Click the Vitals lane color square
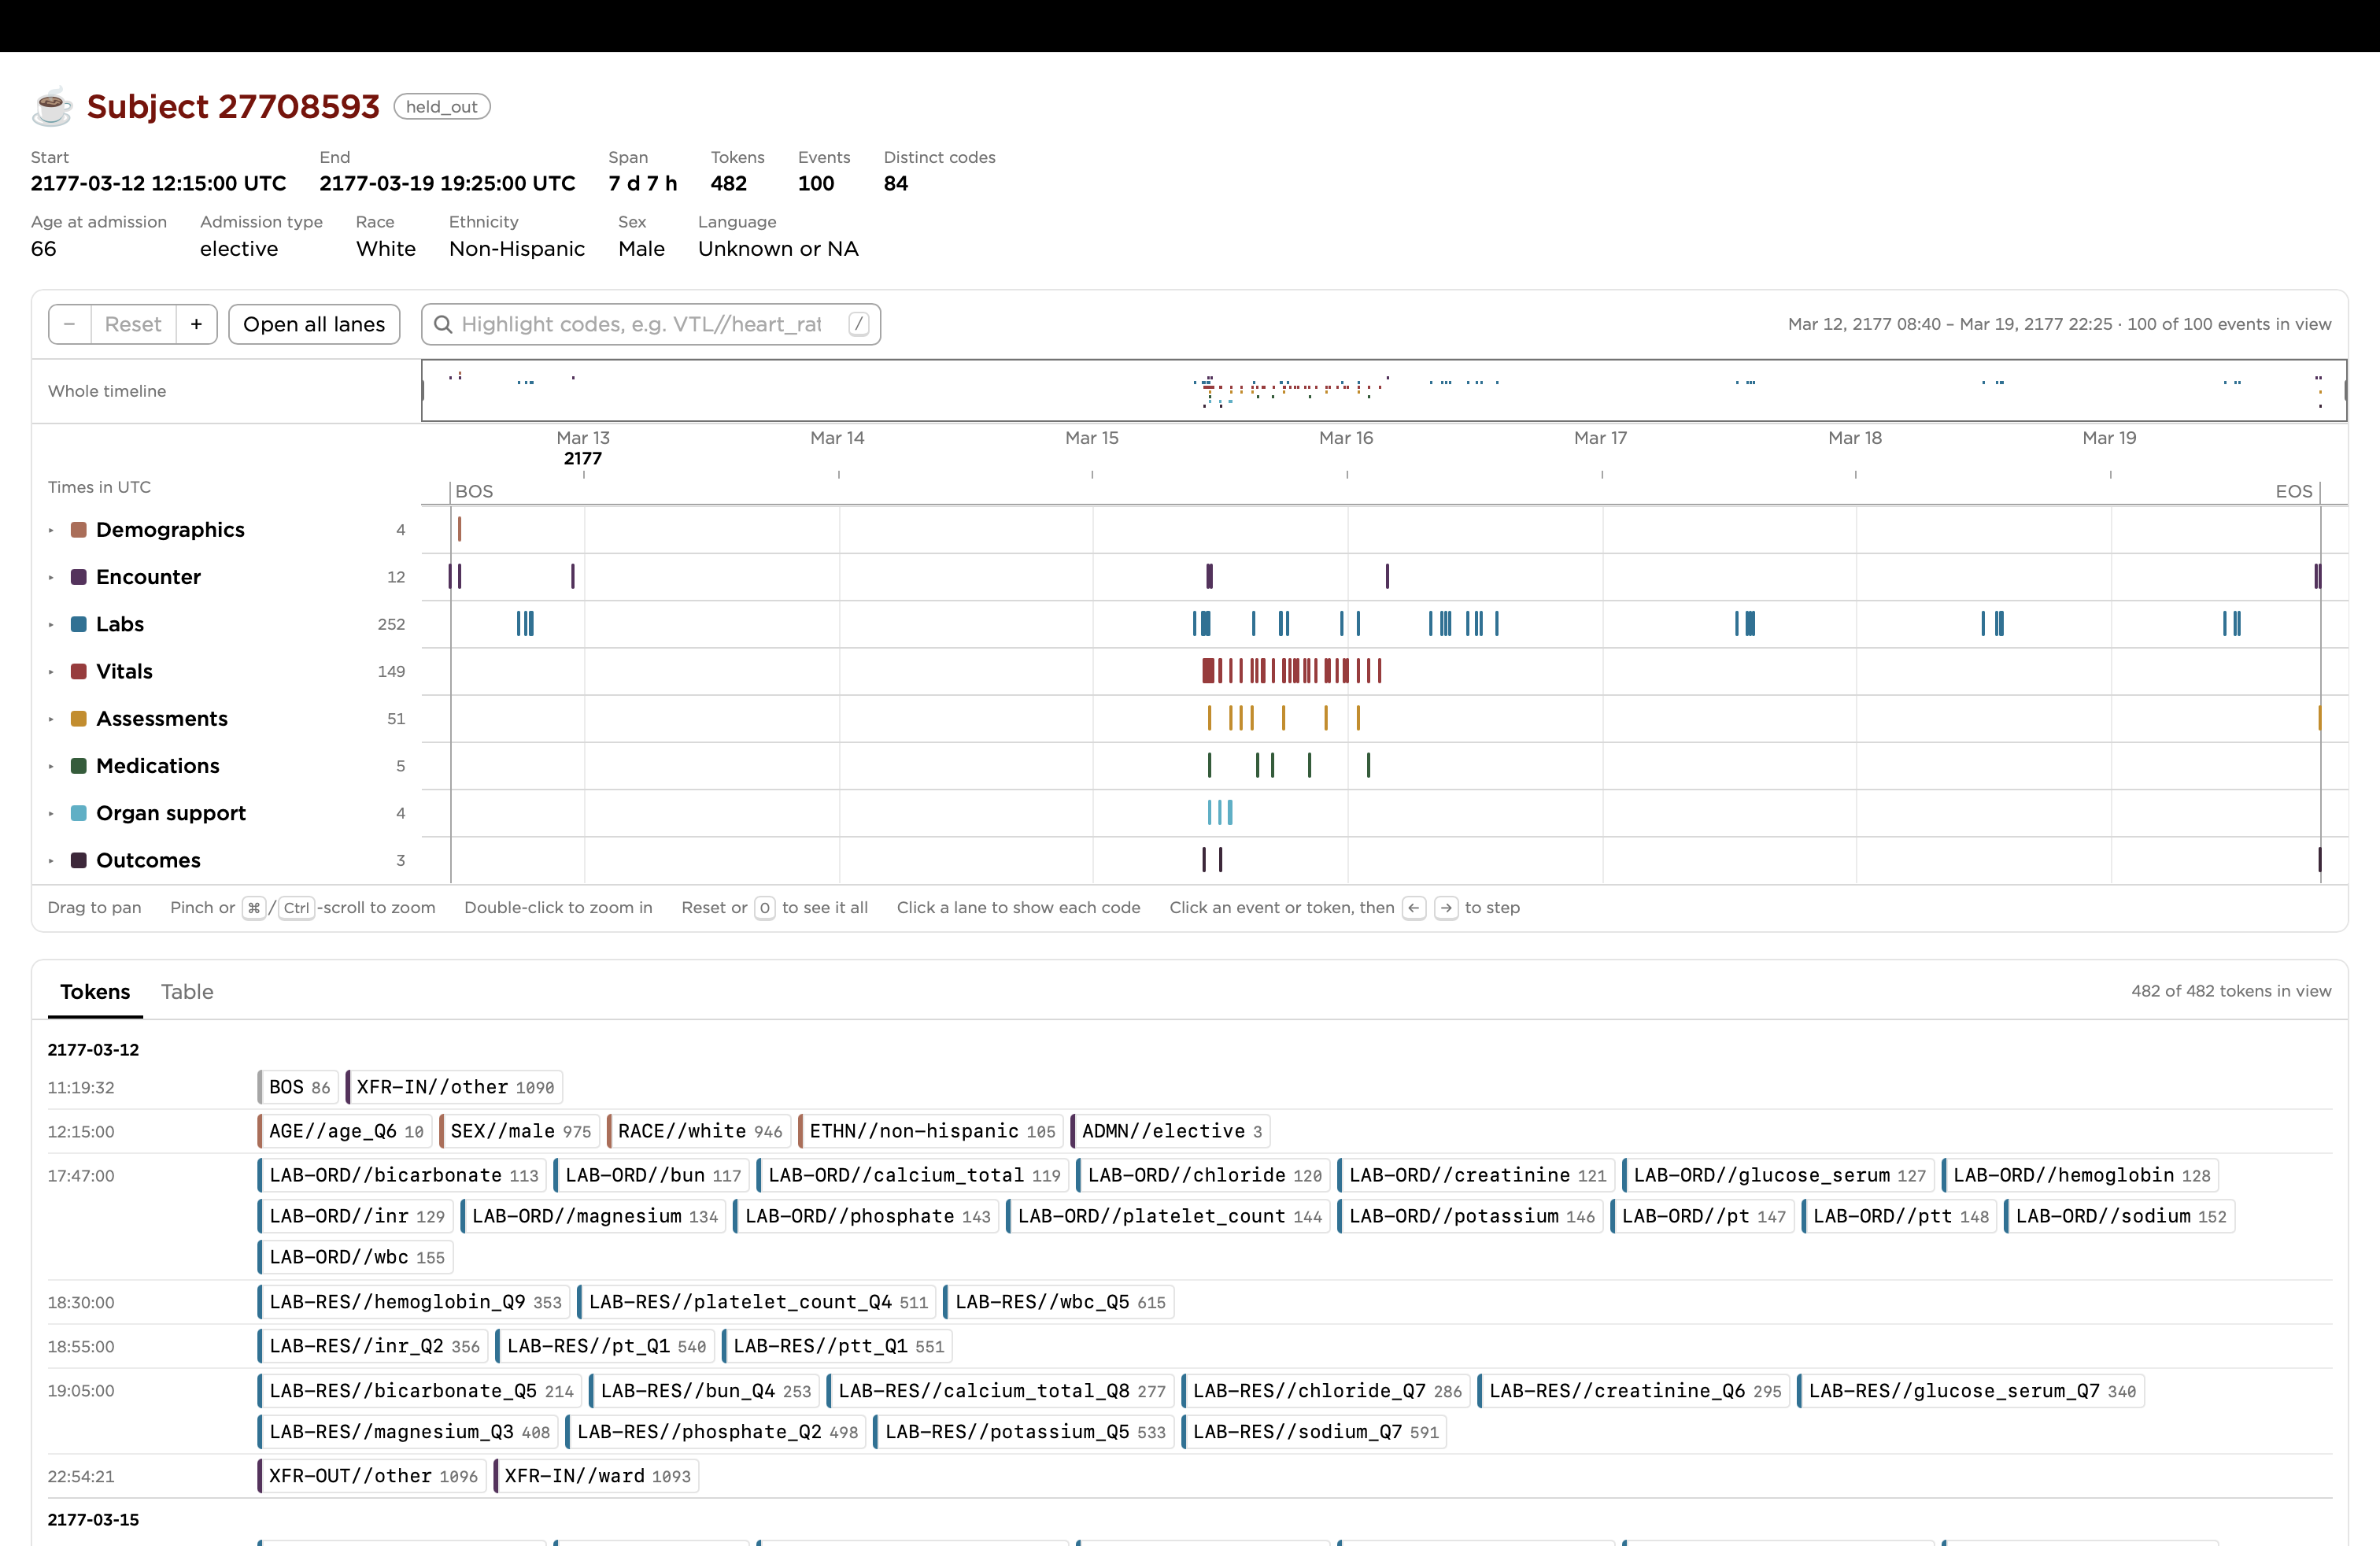The height and width of the screenshot is (1546, 2380). pyautogui.click(x=79, y=671)
